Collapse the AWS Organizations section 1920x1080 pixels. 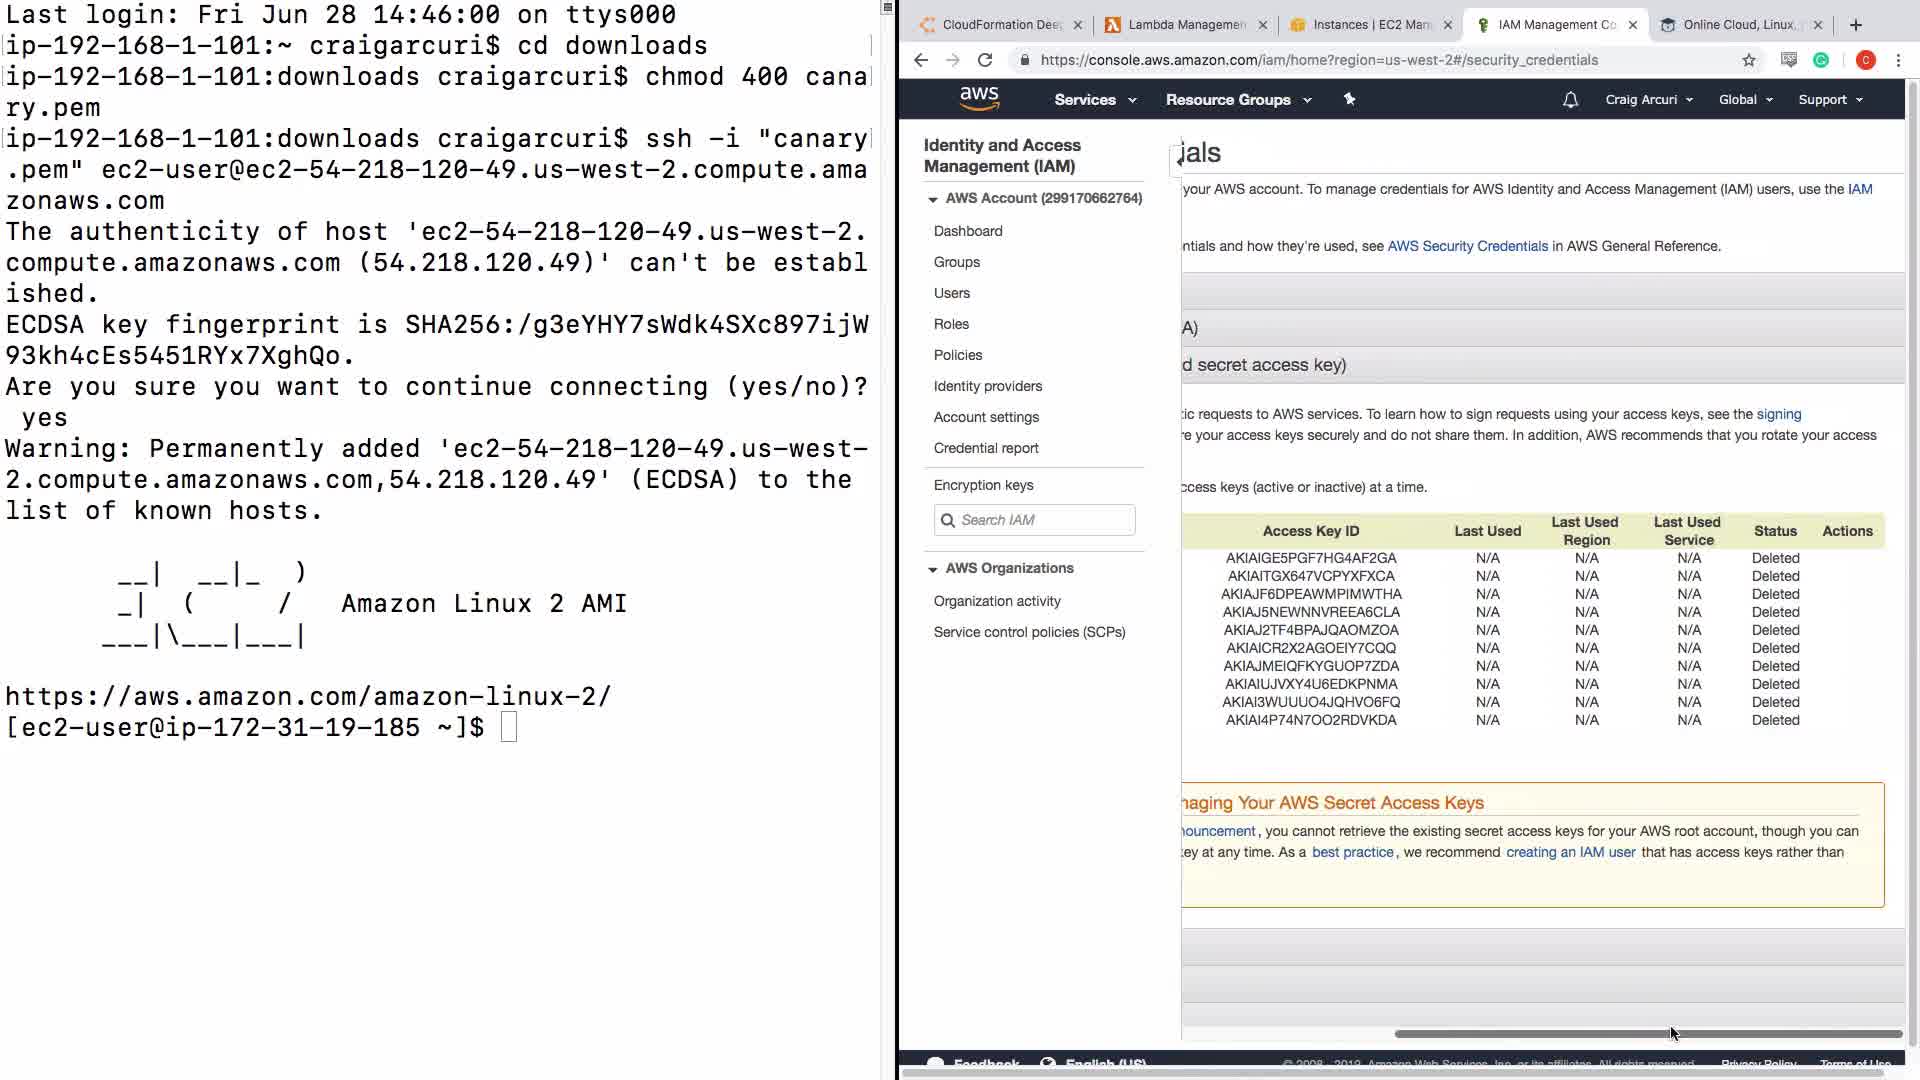(x=933, y=569)
